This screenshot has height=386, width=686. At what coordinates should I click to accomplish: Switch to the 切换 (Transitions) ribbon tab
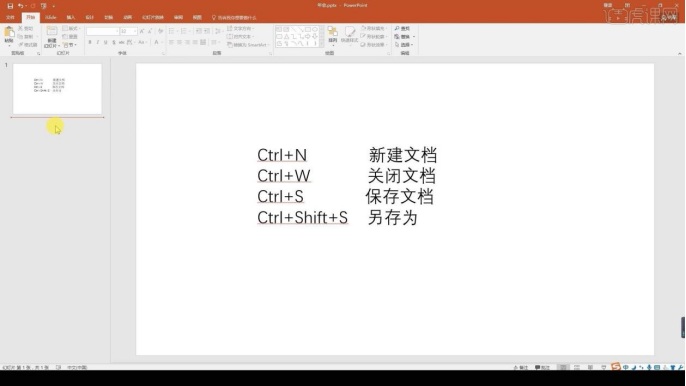[x=108, y=18]
